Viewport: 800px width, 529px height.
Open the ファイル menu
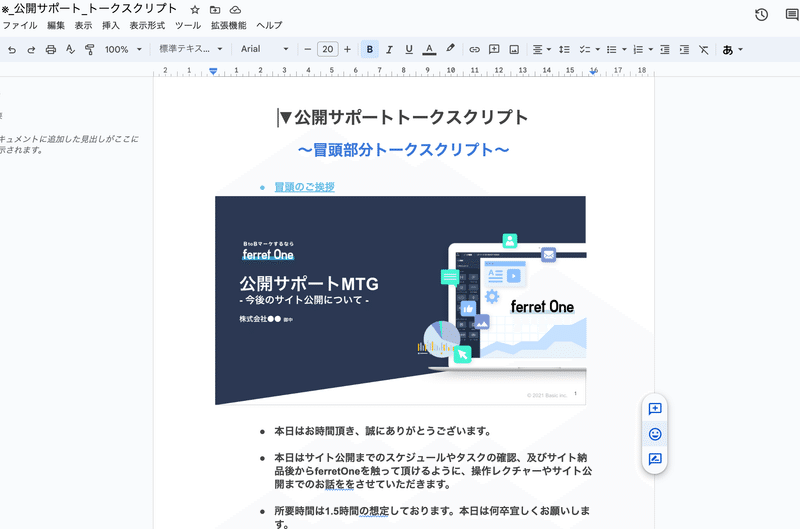pyautogui.click(x=19, y=26)
